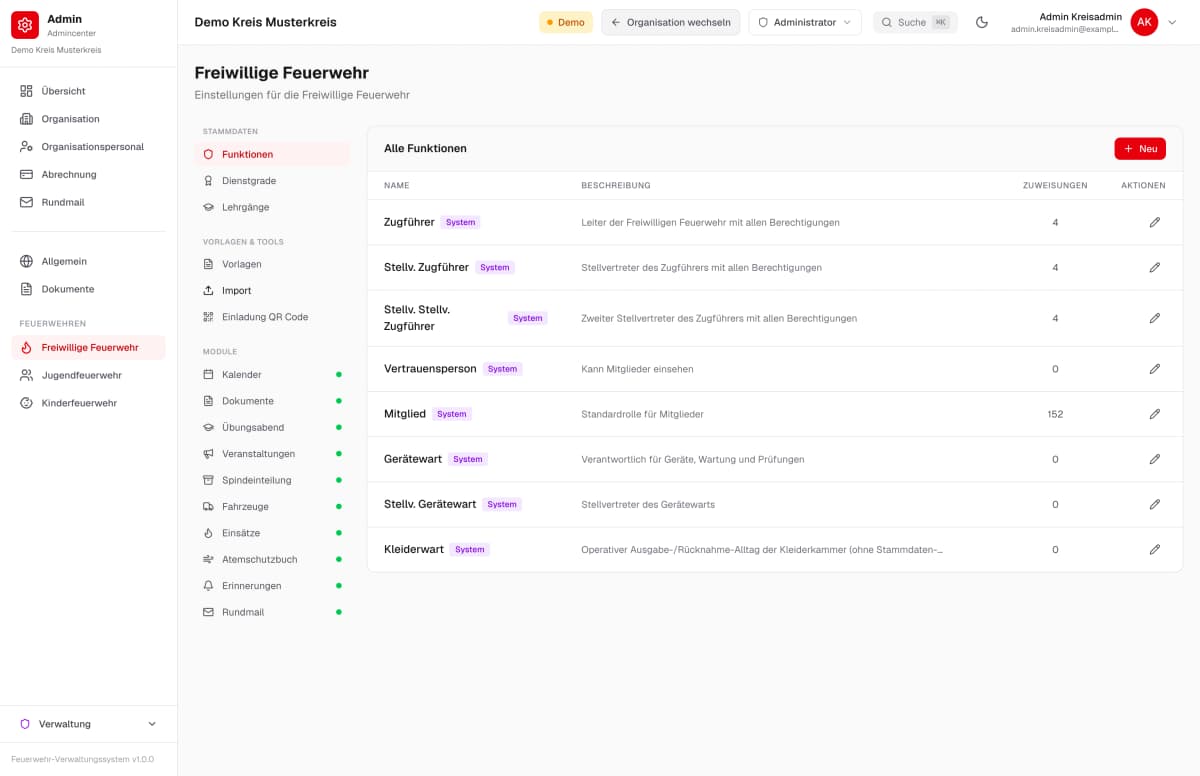
Task: Open Einladung QR Code
Action: [272, 317]
